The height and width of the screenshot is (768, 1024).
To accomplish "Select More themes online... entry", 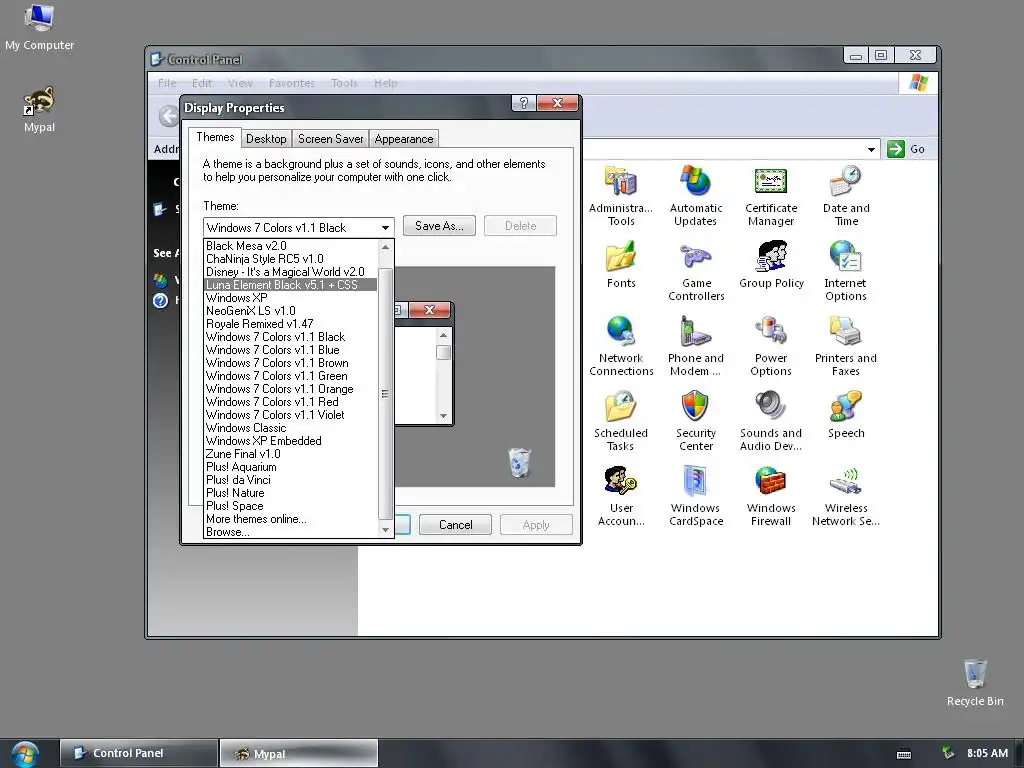I will 291,519.
